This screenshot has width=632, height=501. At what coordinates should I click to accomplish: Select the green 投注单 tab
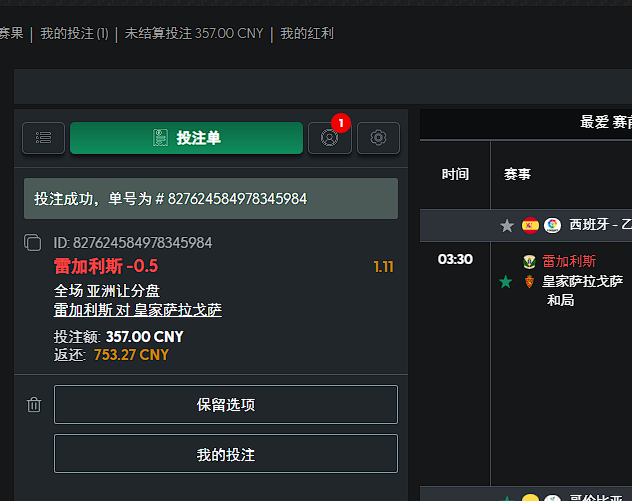click(x=186, y=138)
